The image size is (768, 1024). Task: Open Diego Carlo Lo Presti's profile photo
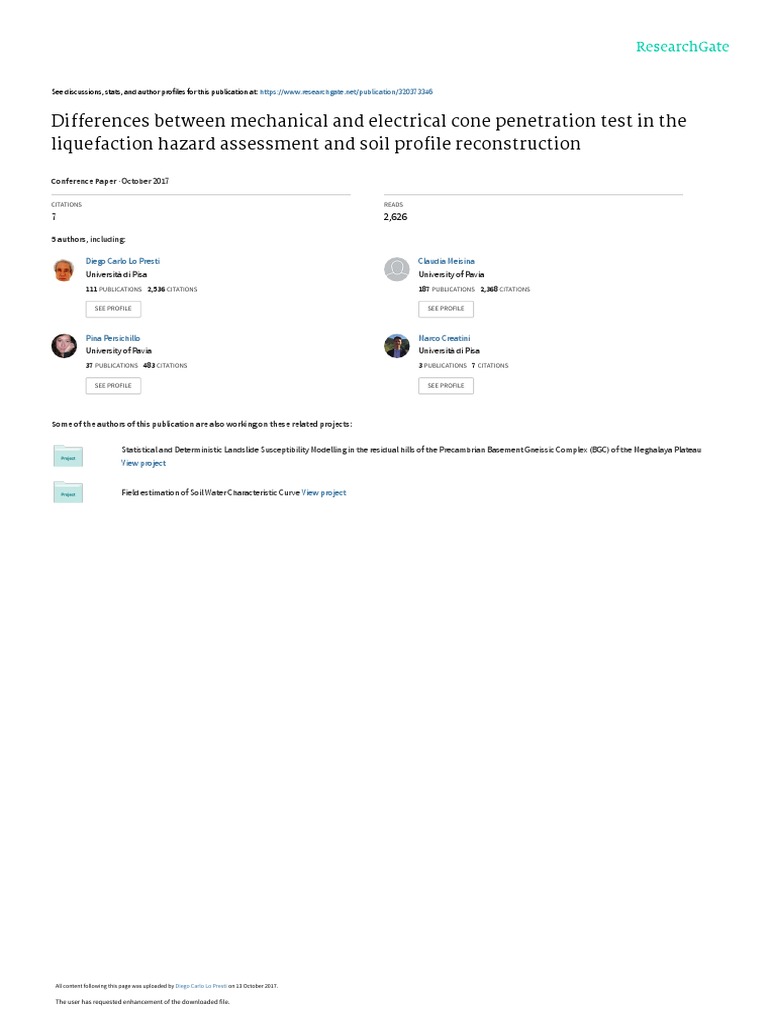pyautogui.click(x=63, y=270)
